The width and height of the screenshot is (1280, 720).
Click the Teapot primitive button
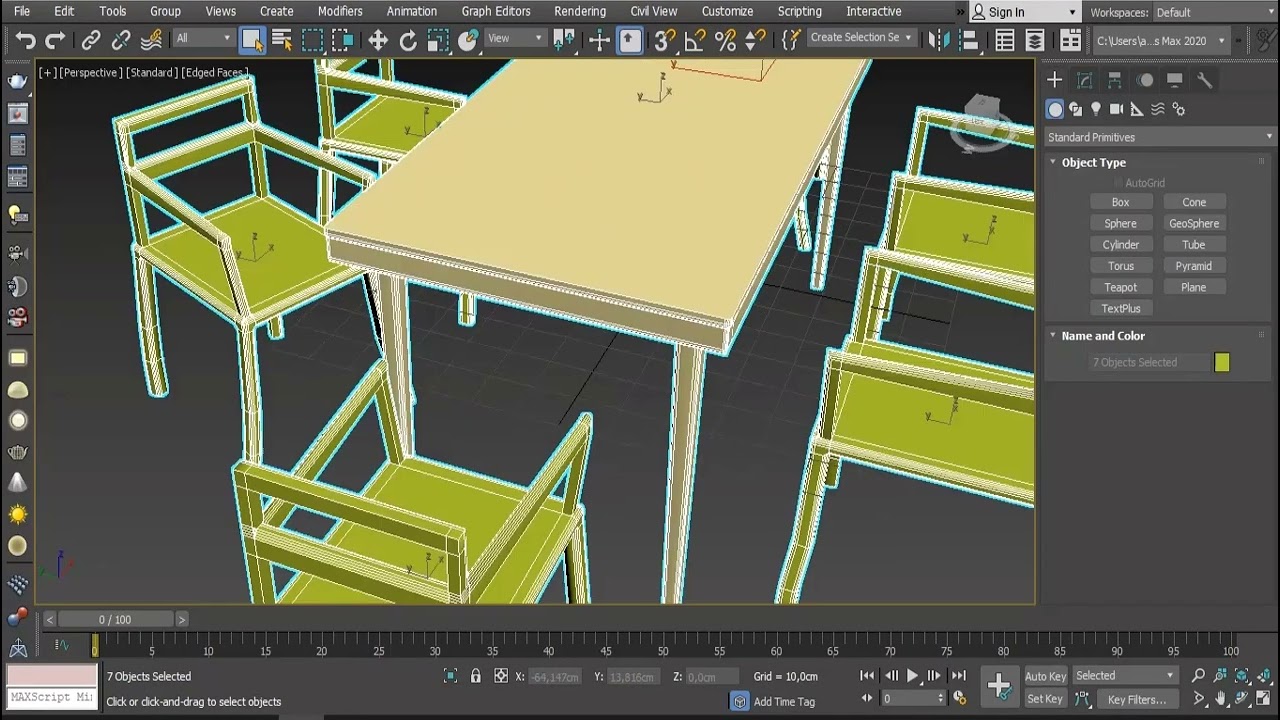[x=1120, y=287]
